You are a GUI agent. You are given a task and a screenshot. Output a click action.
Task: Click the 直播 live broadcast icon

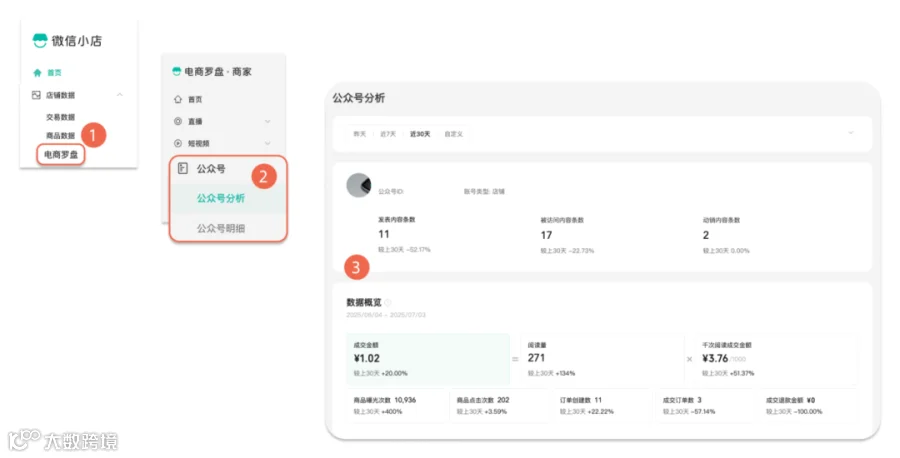(x=178, y=121)
